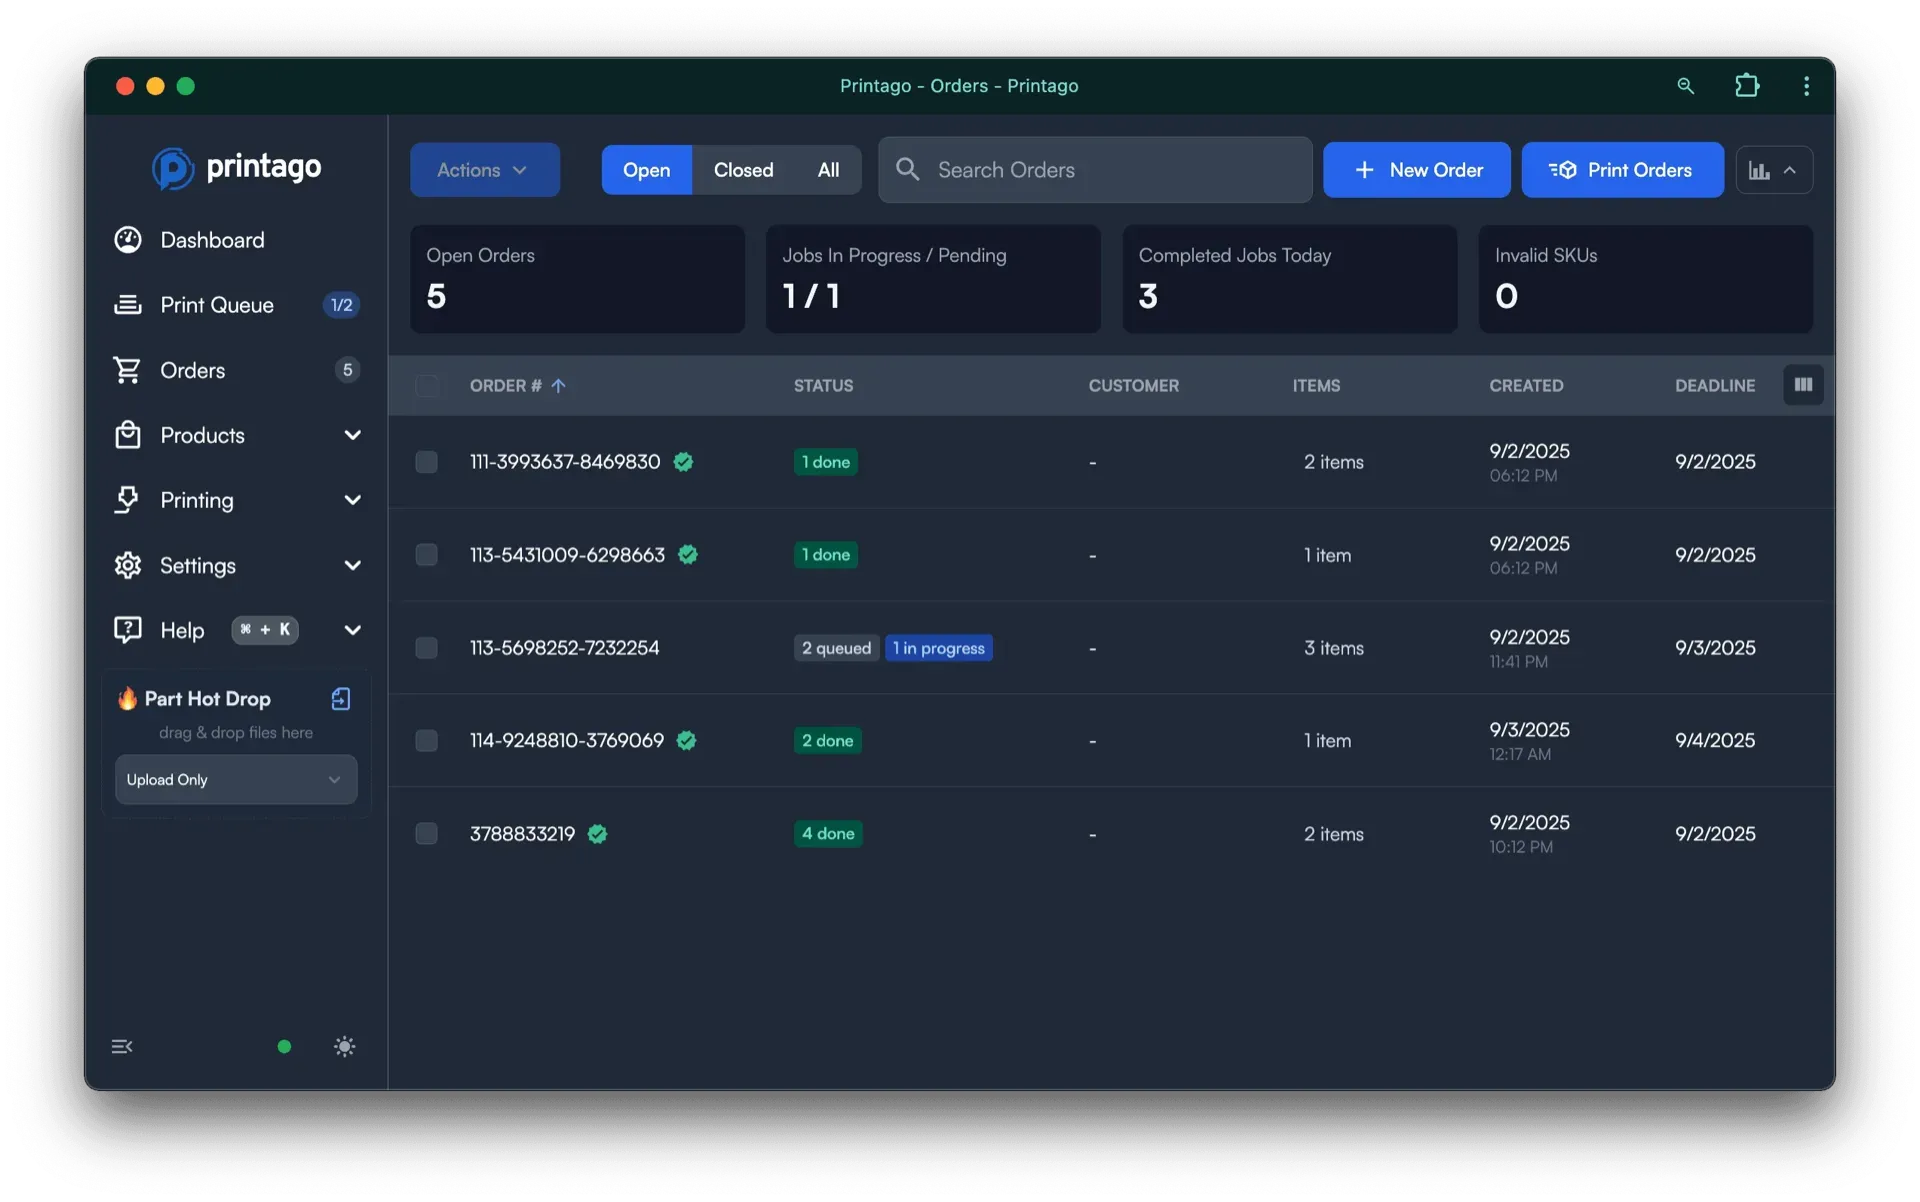The height and width of the screenshot is (1202, 1920).
Task: Click the column layout icon beside Deadline
Action: [x=1803, y=385]
